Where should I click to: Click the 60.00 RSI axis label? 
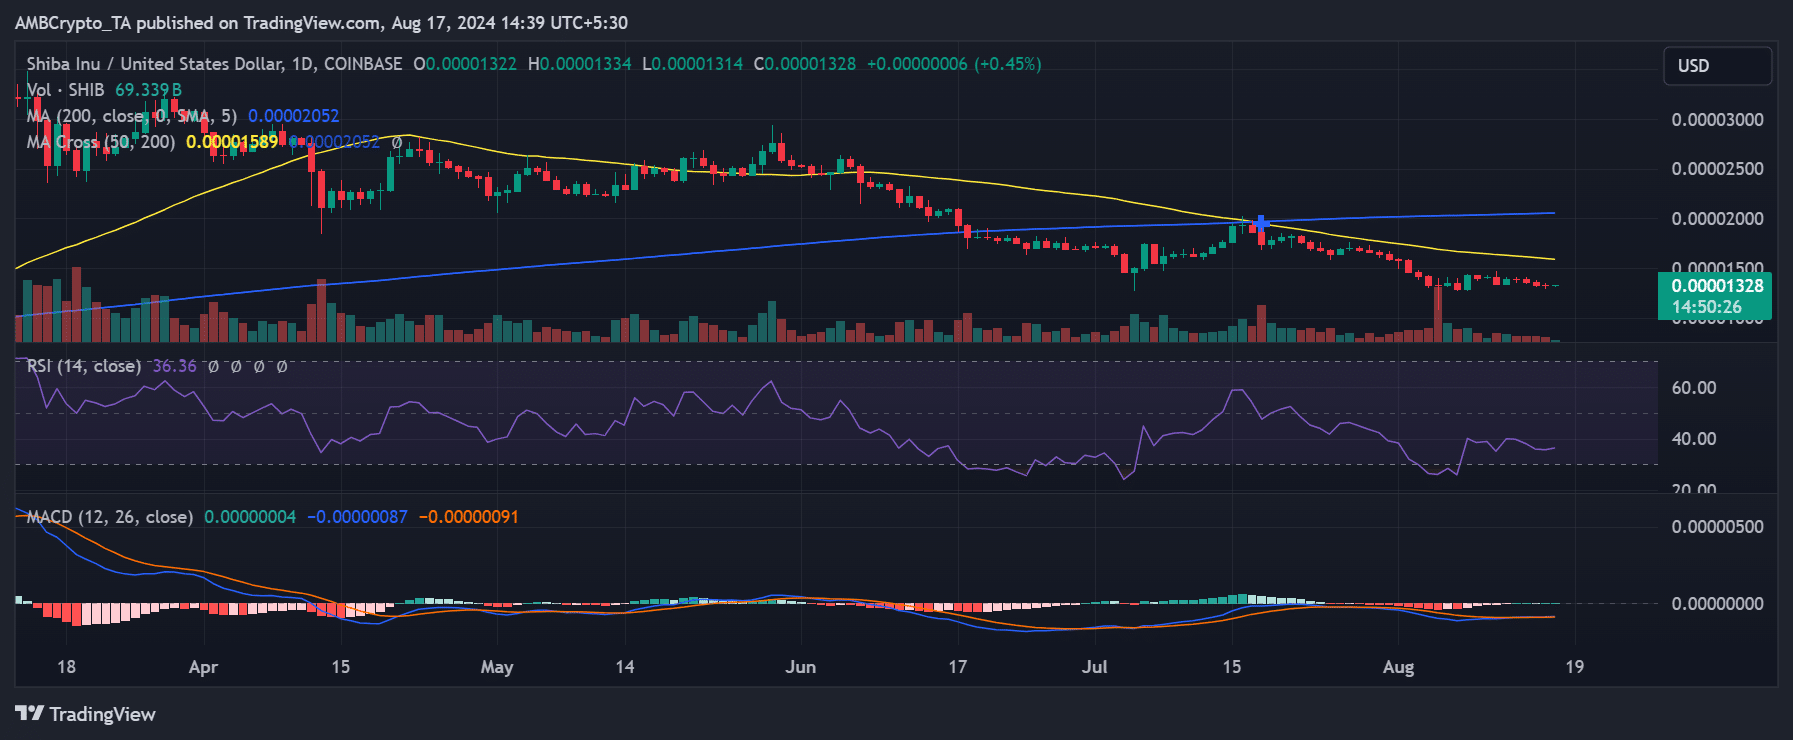pyautogui.click(x=1694, y=388)
